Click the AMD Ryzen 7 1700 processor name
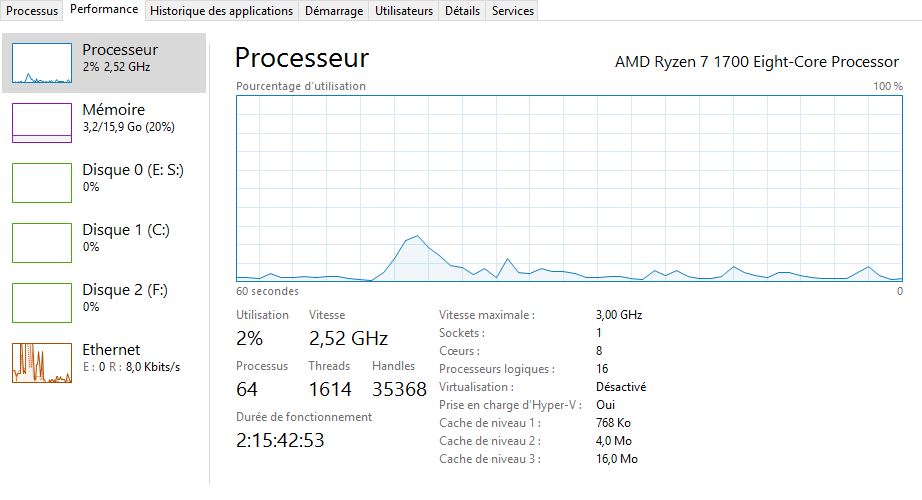Image resolution: width=922 pixels, height=500 pixels. [758, 62]
